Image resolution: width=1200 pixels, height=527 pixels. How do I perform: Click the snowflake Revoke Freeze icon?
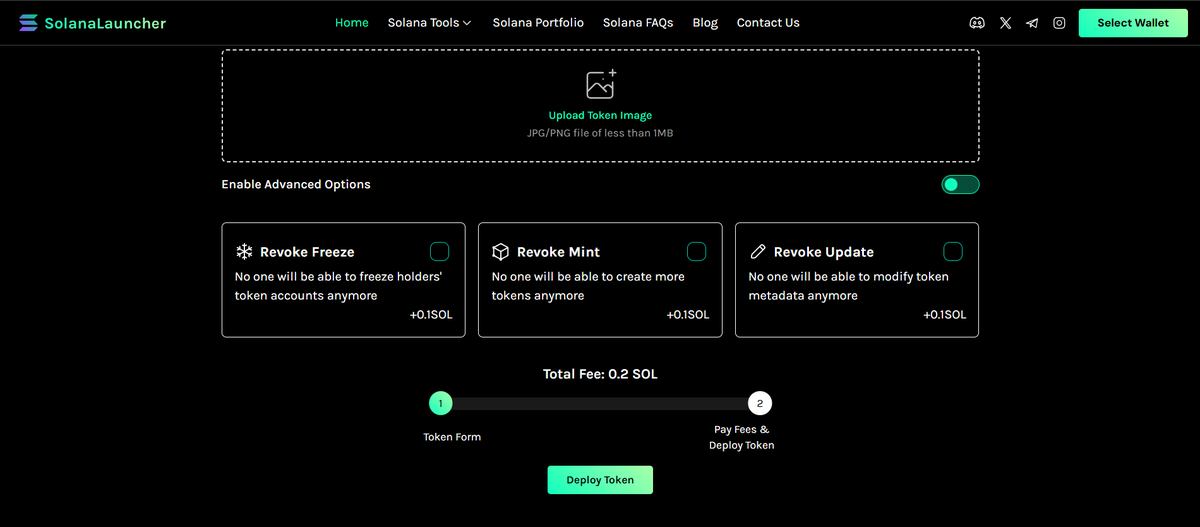244,252
